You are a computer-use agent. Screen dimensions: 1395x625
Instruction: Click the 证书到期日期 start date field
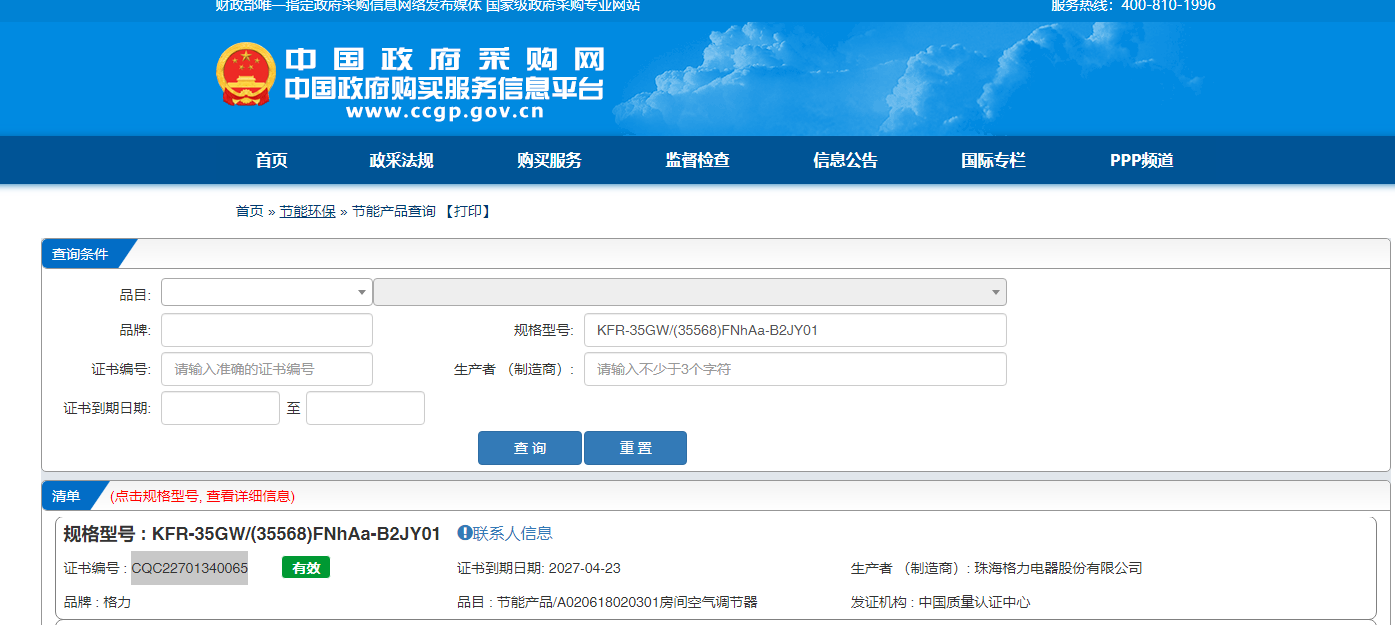tap(220, 408)
